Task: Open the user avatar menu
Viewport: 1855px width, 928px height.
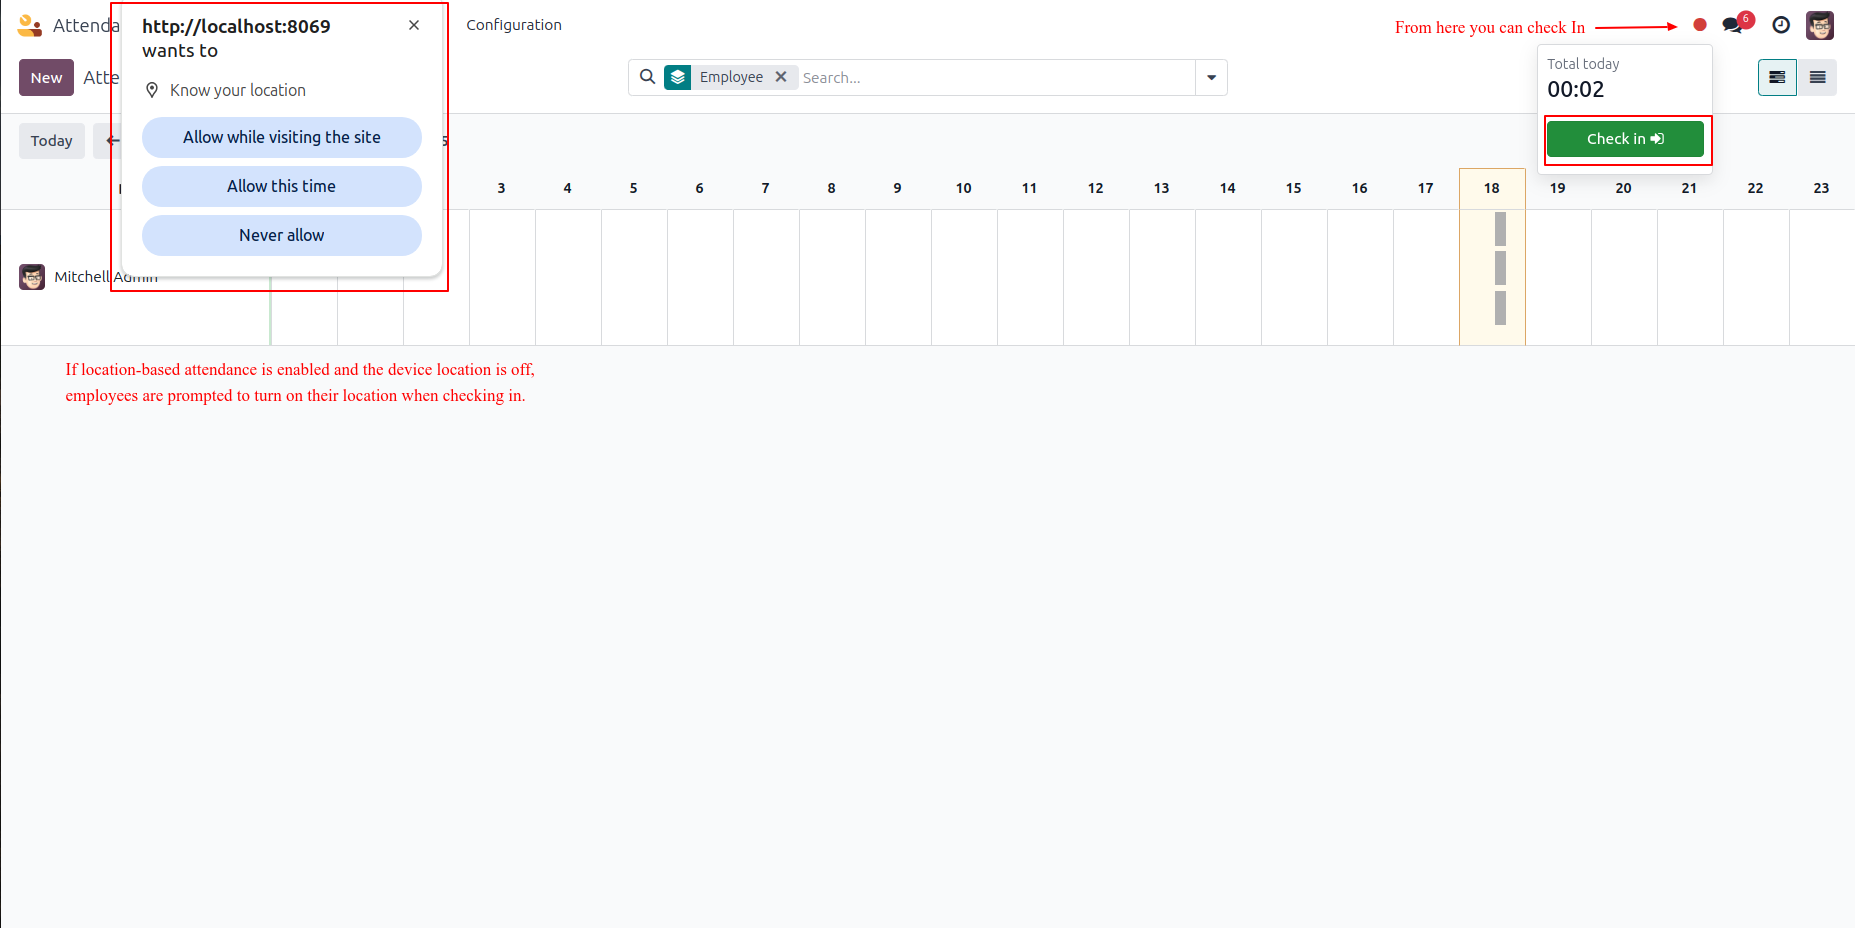Action: point(1820,25)
